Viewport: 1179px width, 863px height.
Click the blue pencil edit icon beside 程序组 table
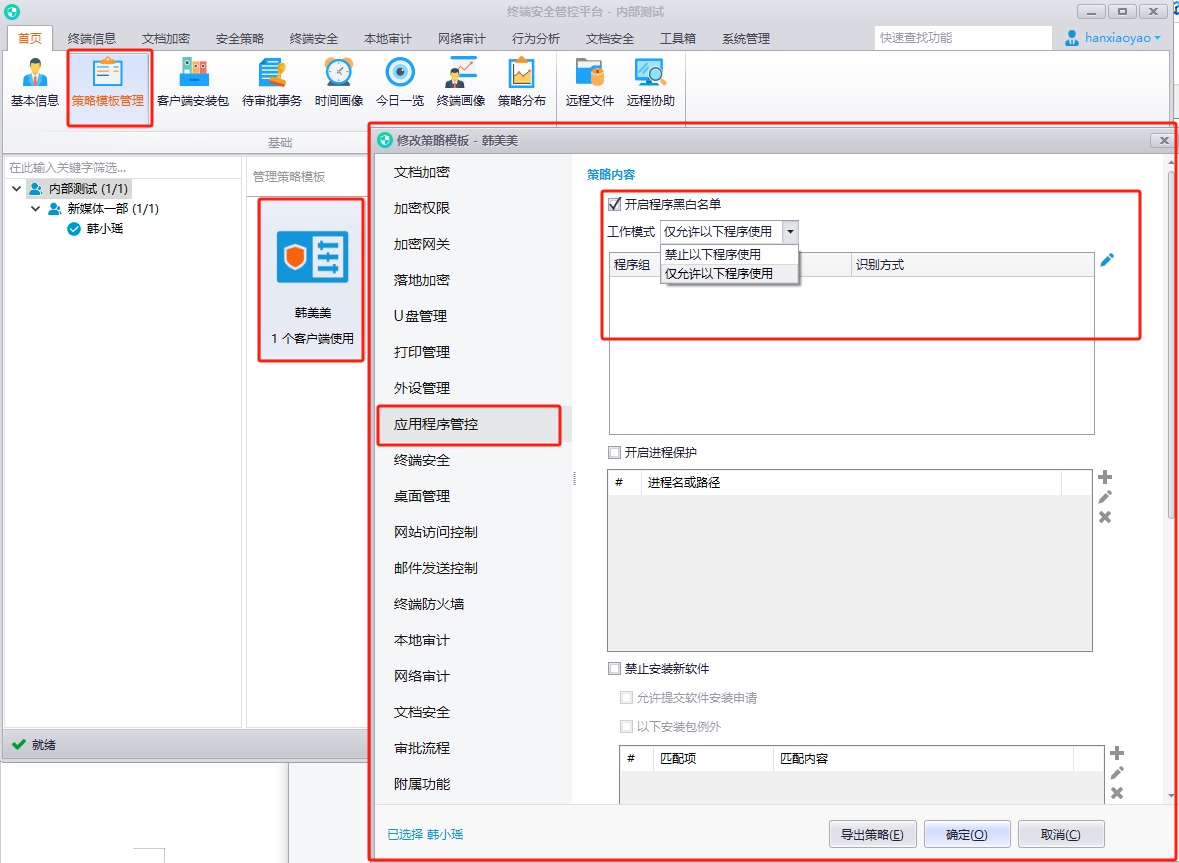1107,260
